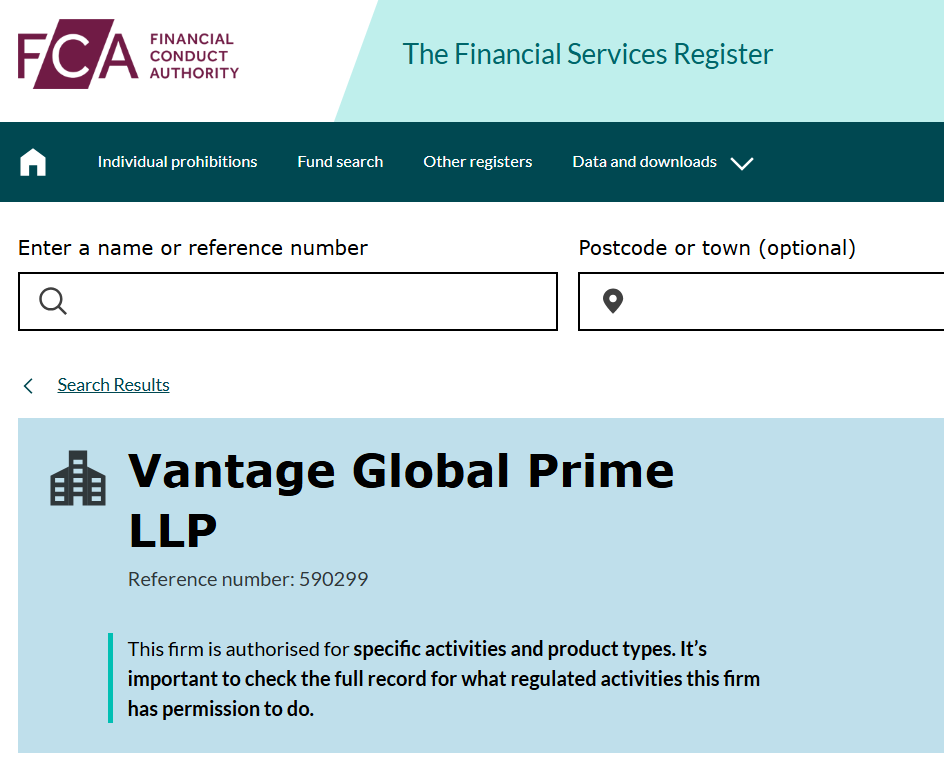The width and height of the screenshot is (944, 763).
Task: Click the magnifying glass search icon
Action: pos(53,301)
